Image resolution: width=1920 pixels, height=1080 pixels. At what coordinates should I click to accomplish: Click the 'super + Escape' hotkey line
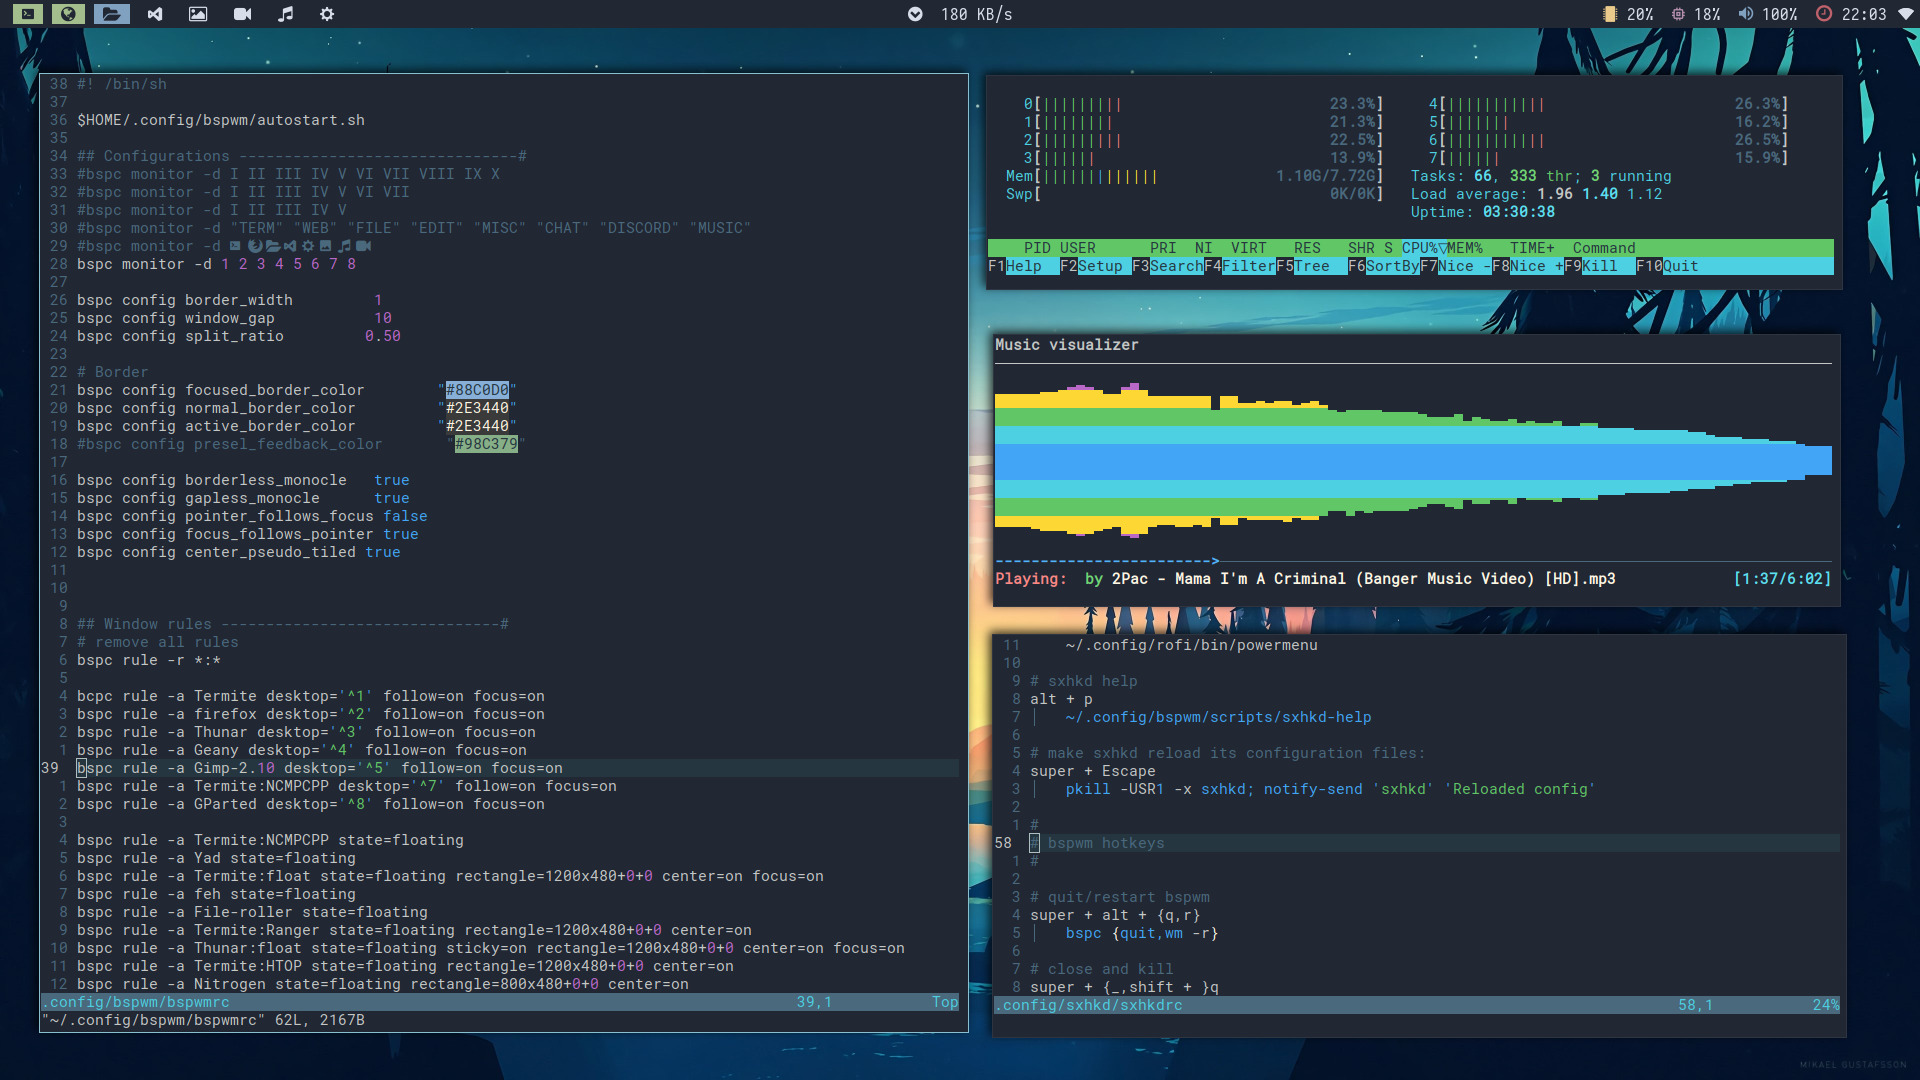(x=1093, y=771)
